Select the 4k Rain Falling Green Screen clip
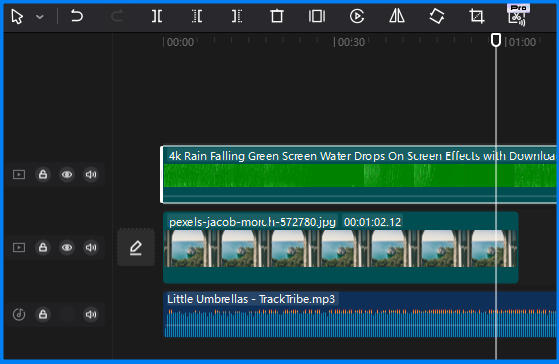Screen dimensions: 559x364 click(359, 175)
